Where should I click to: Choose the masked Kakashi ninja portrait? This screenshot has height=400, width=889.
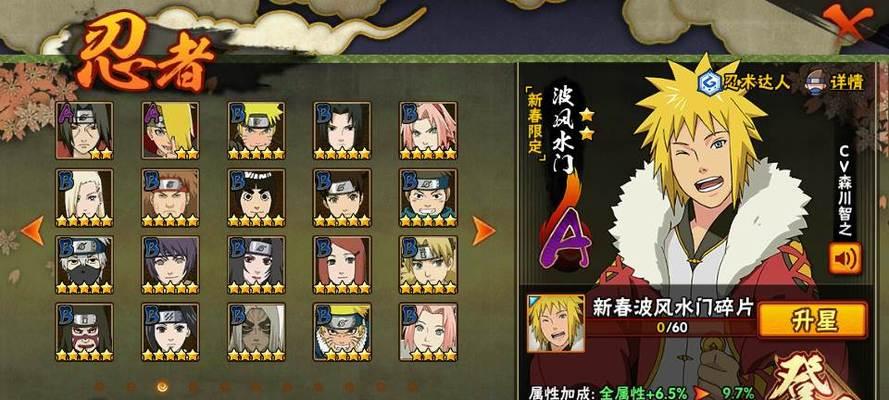(x=84, y=265)
